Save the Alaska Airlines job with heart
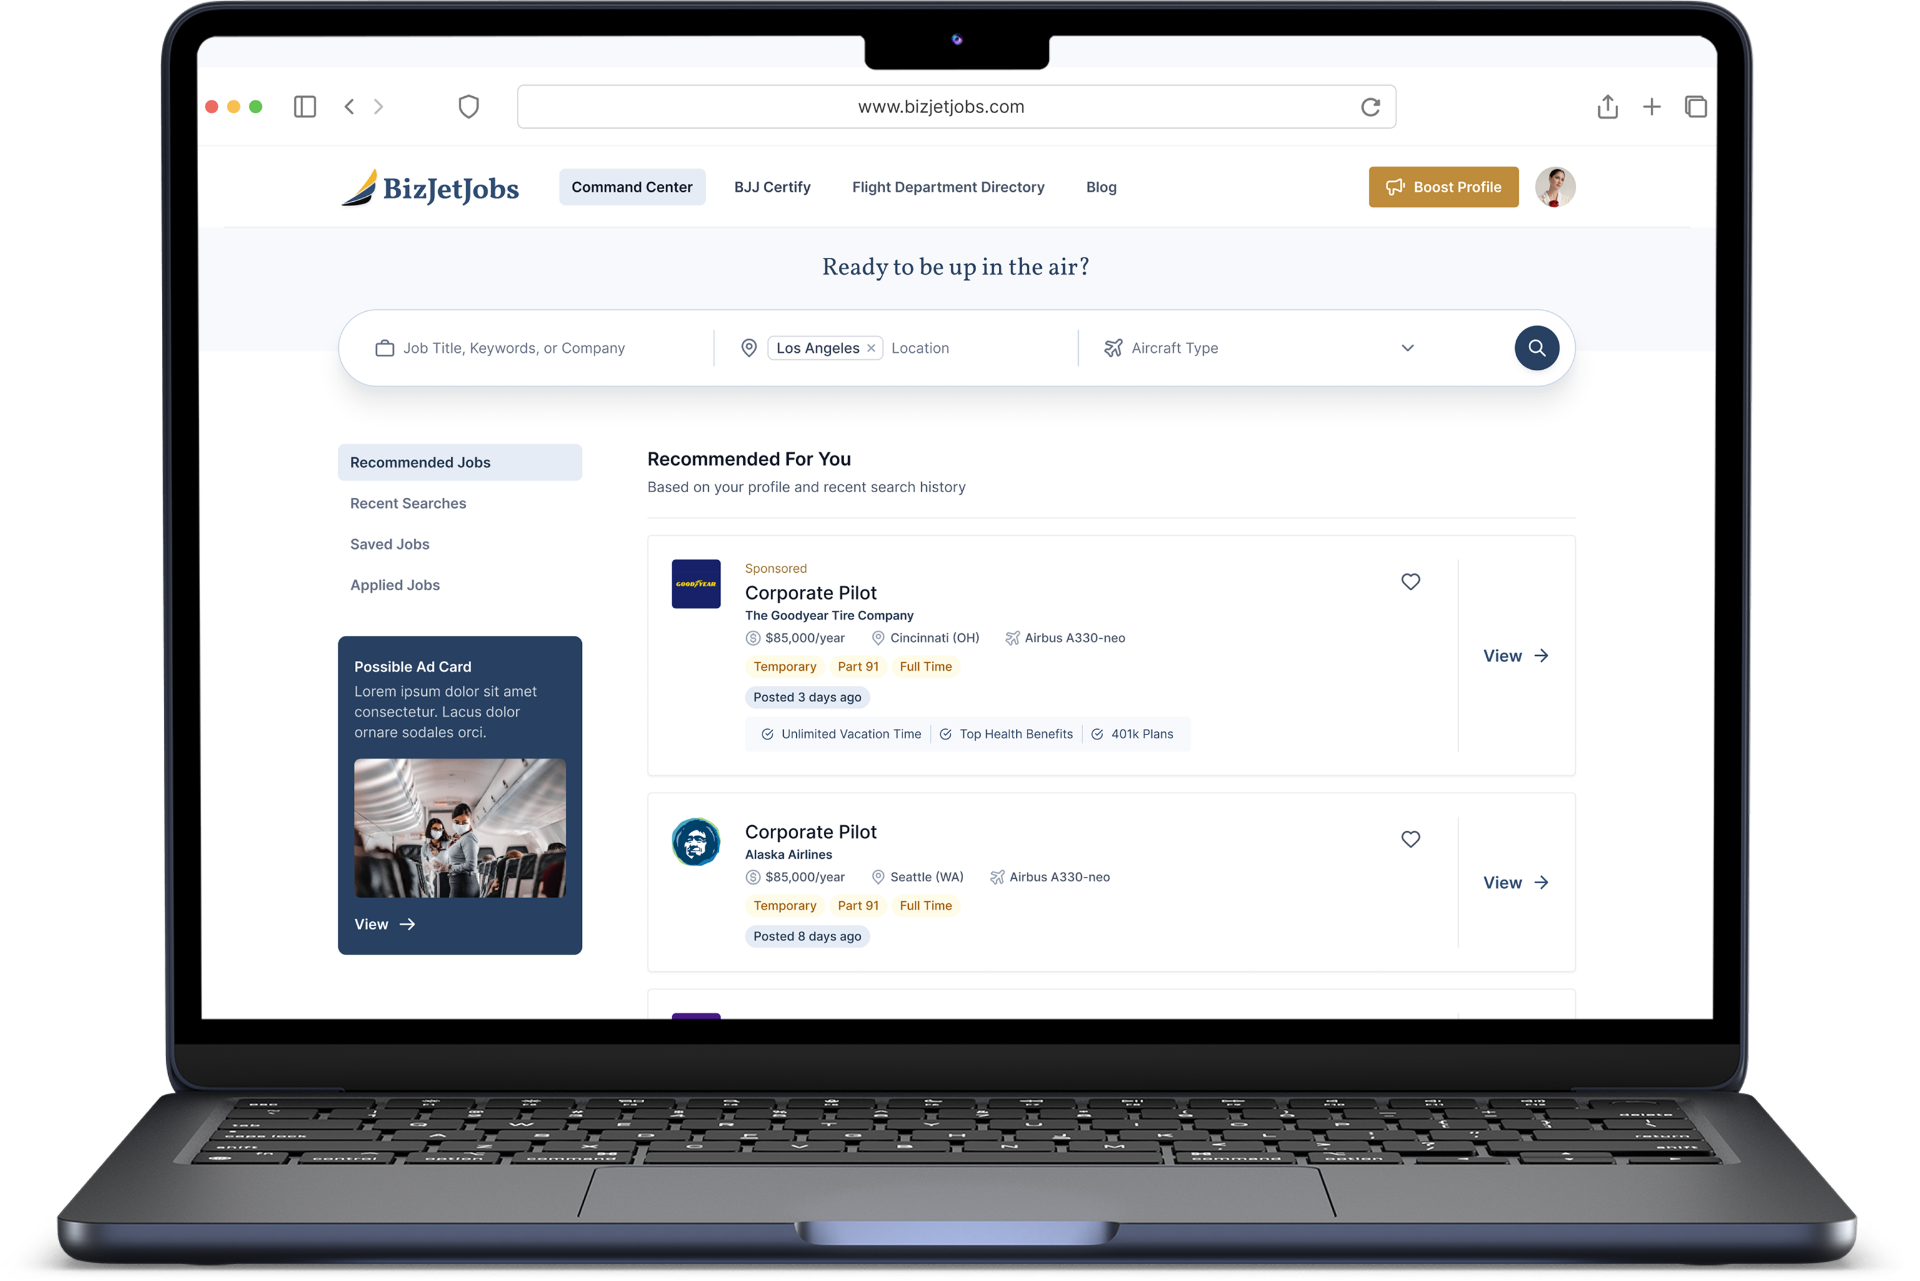Image resolution: width=1920 pixels, height=1281 pixels. coord(1410,839)
